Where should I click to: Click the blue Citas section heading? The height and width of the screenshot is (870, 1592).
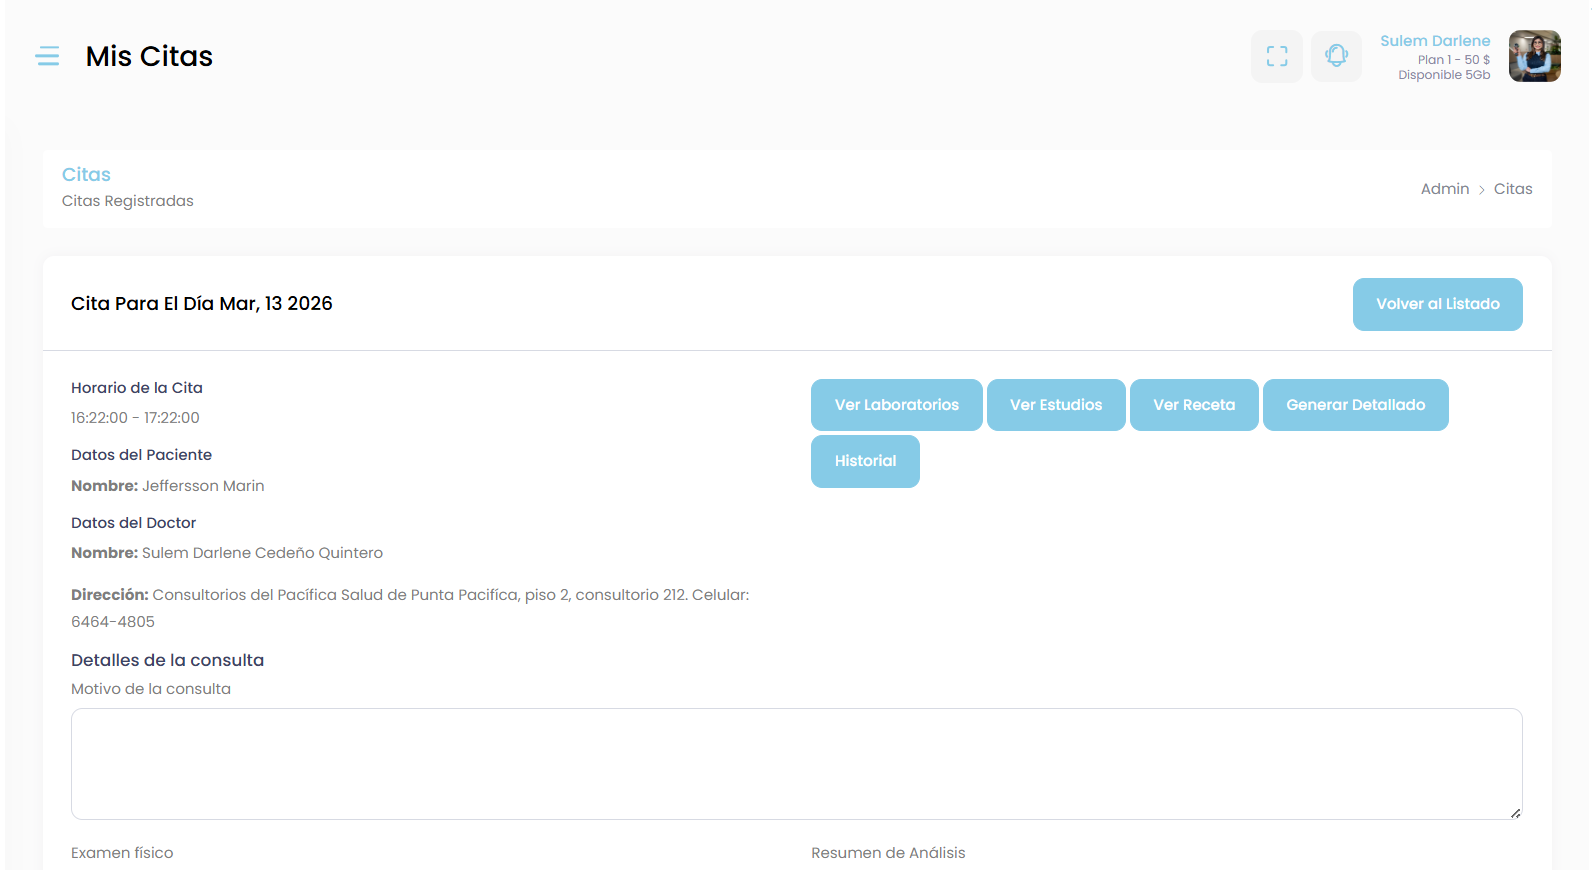(86, 174)
